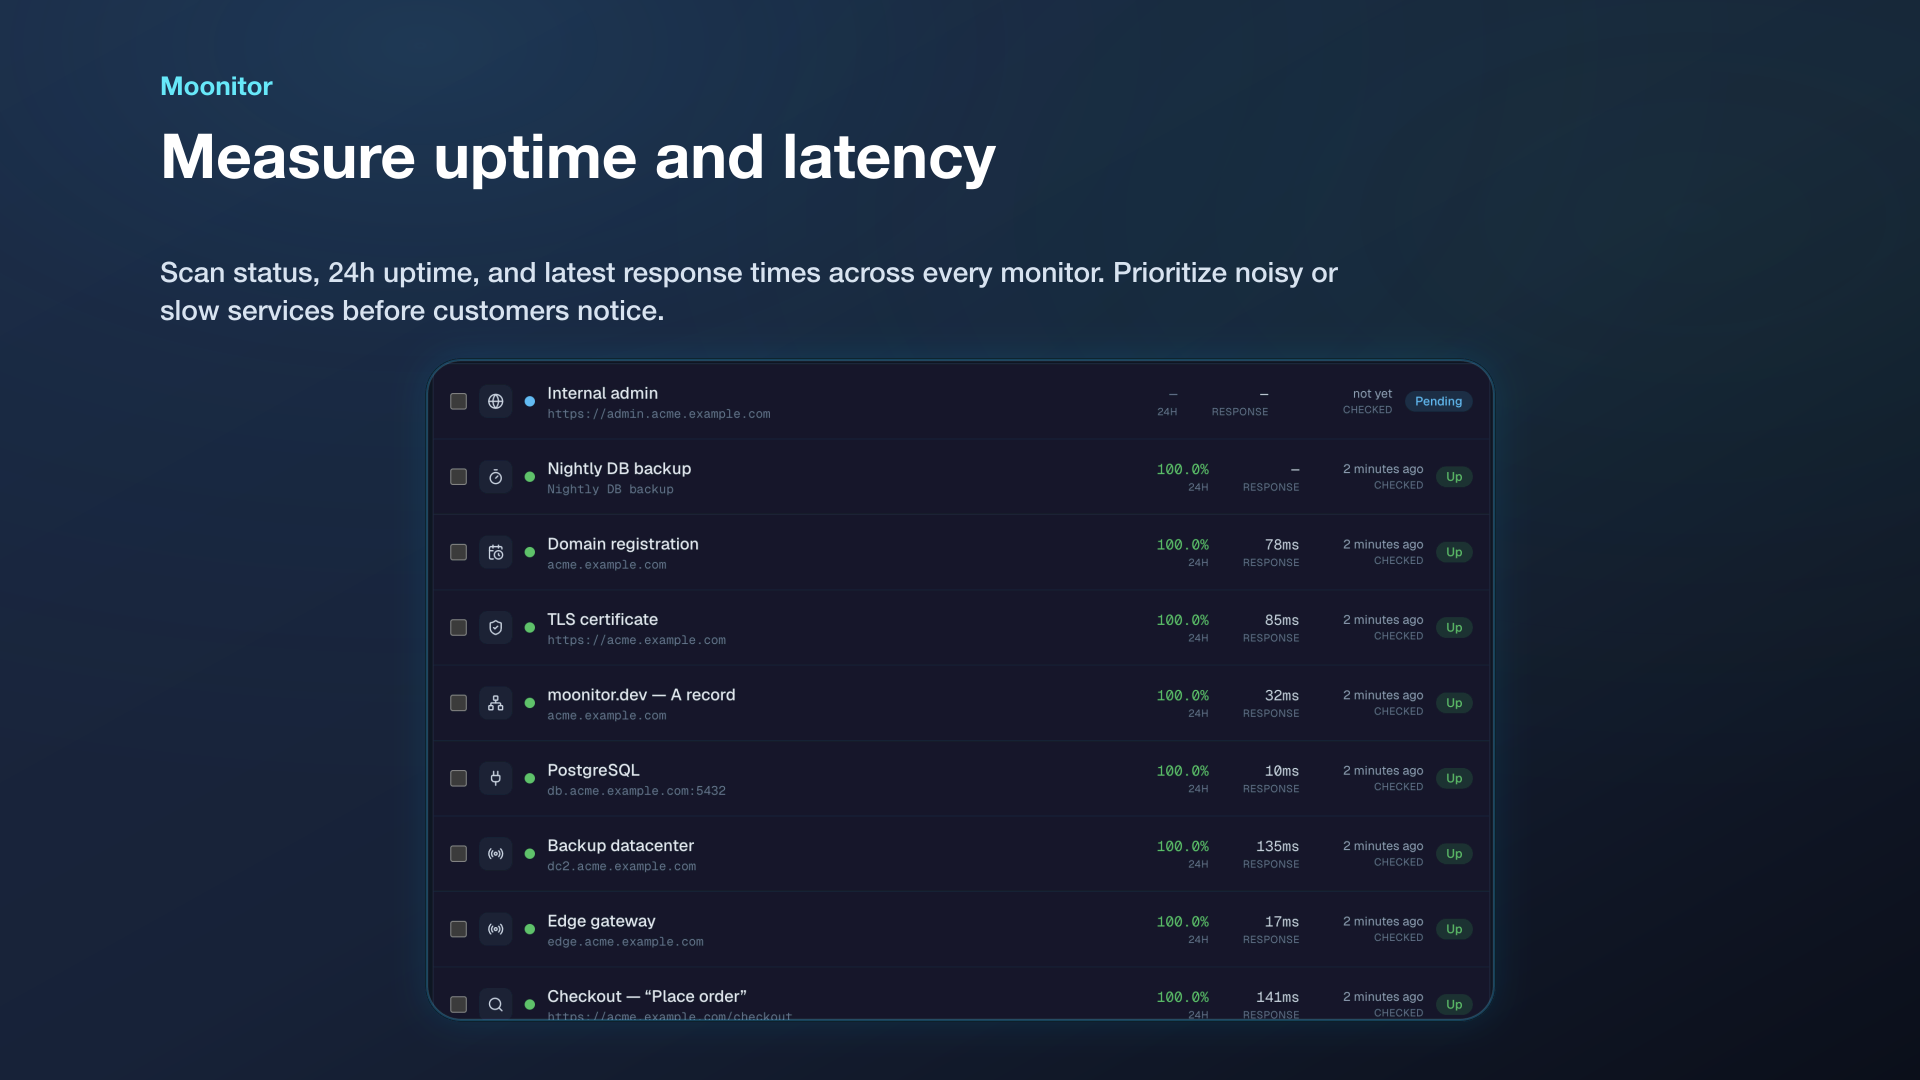Click the Up badge on Edge gateway
This screenshot has width=1920, height=1080.
(1454, 929)
